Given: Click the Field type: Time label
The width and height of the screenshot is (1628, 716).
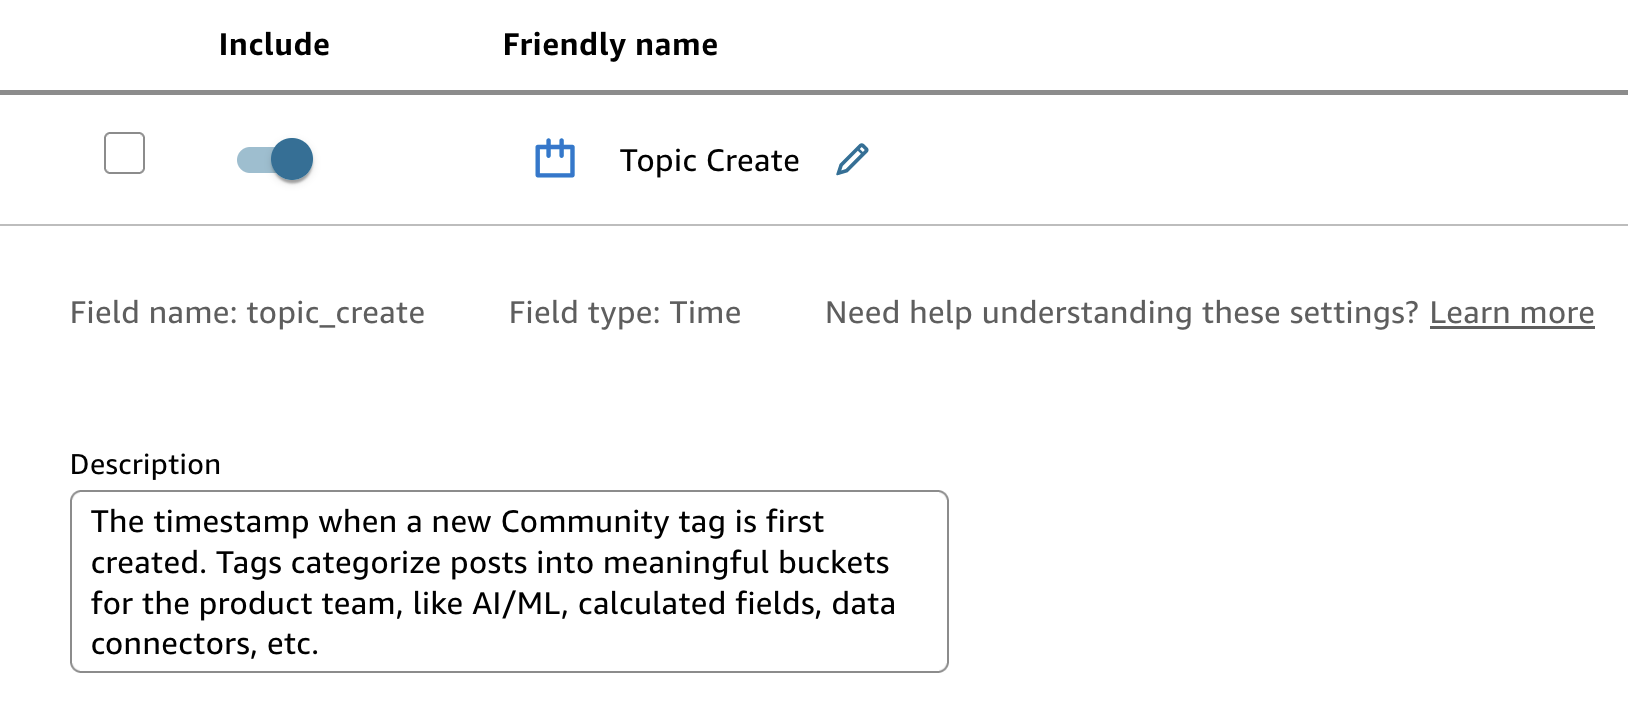Looking at the screenshot, I should click(x=624, y=312).
